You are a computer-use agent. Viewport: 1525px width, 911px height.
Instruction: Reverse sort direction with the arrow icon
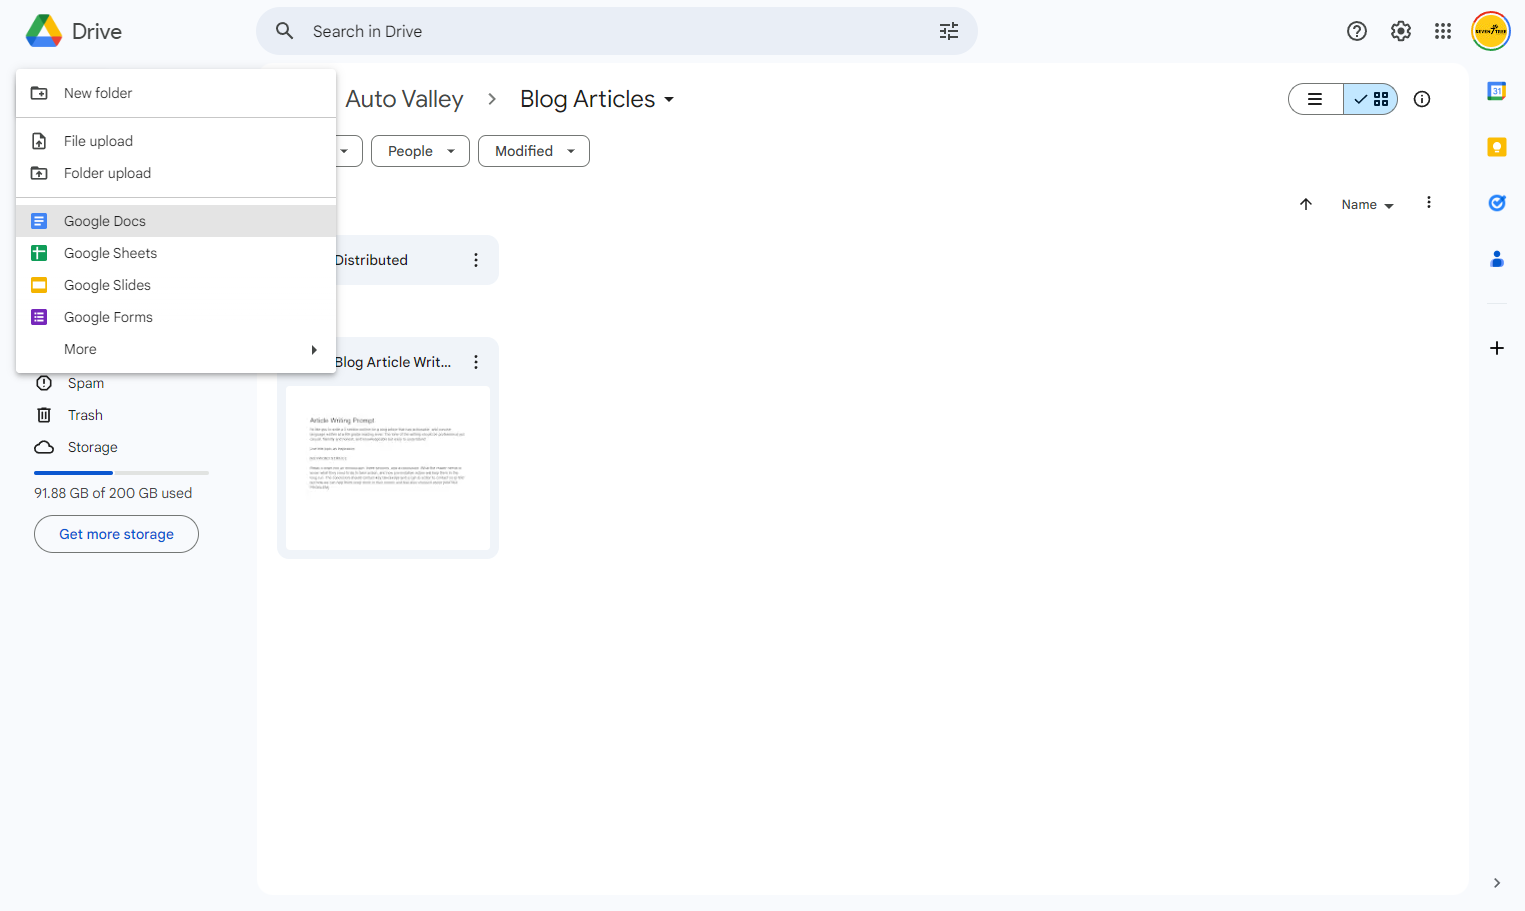click(1306, 204)
